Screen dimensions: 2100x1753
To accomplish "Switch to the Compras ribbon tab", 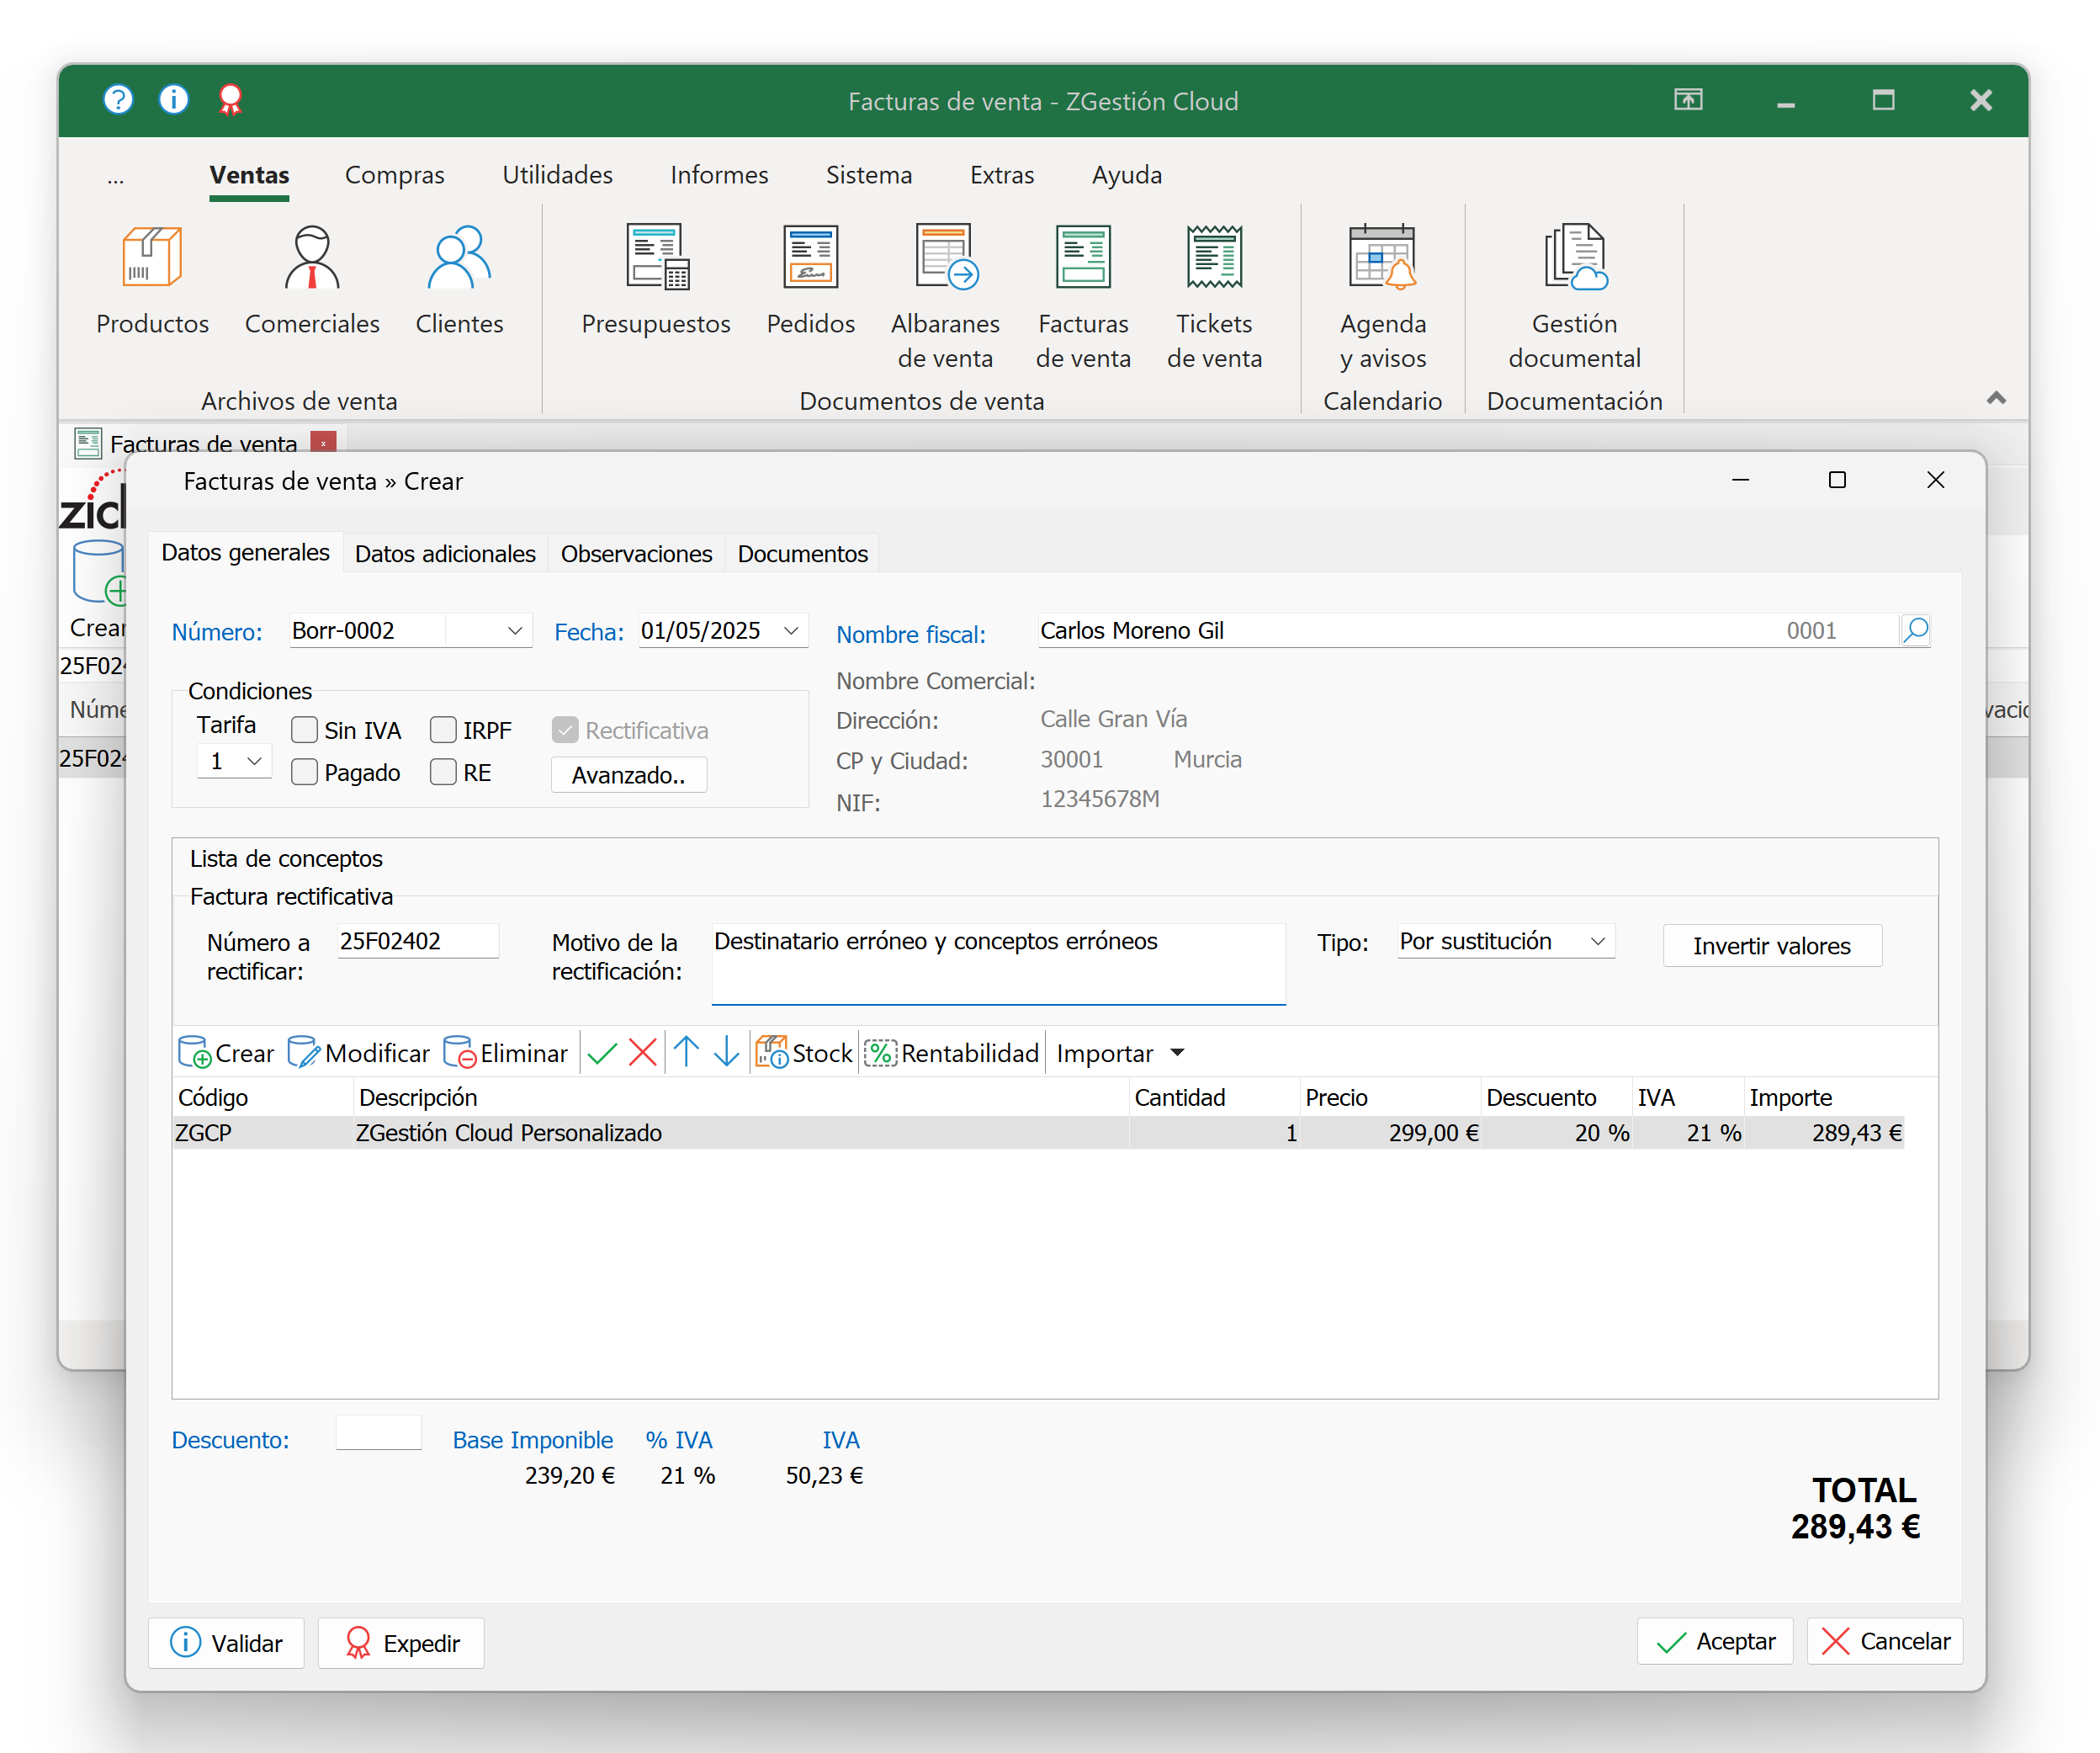I will (395, 175).
